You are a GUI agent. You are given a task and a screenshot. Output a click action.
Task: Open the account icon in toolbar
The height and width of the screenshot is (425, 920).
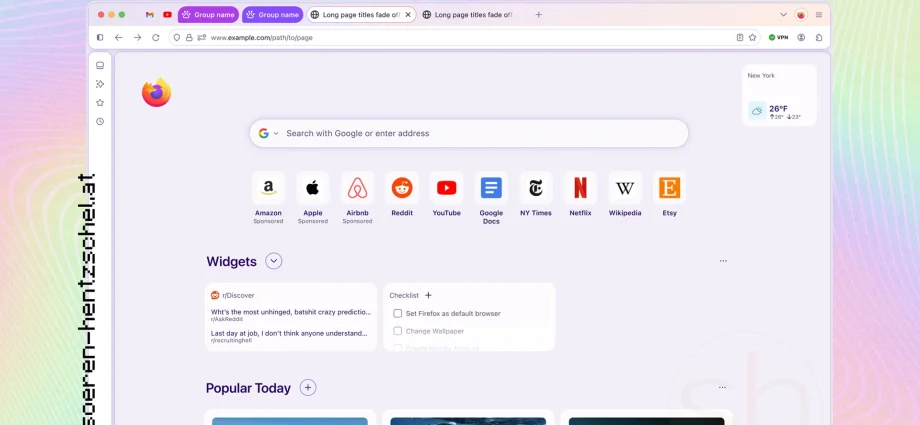point(801,38)
